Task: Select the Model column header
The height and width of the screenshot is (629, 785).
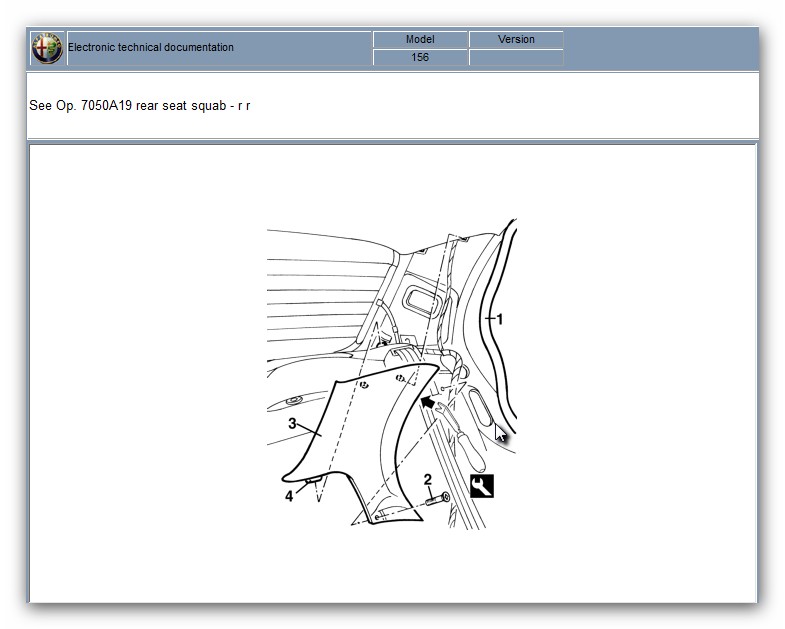Action: click(420, 39)
